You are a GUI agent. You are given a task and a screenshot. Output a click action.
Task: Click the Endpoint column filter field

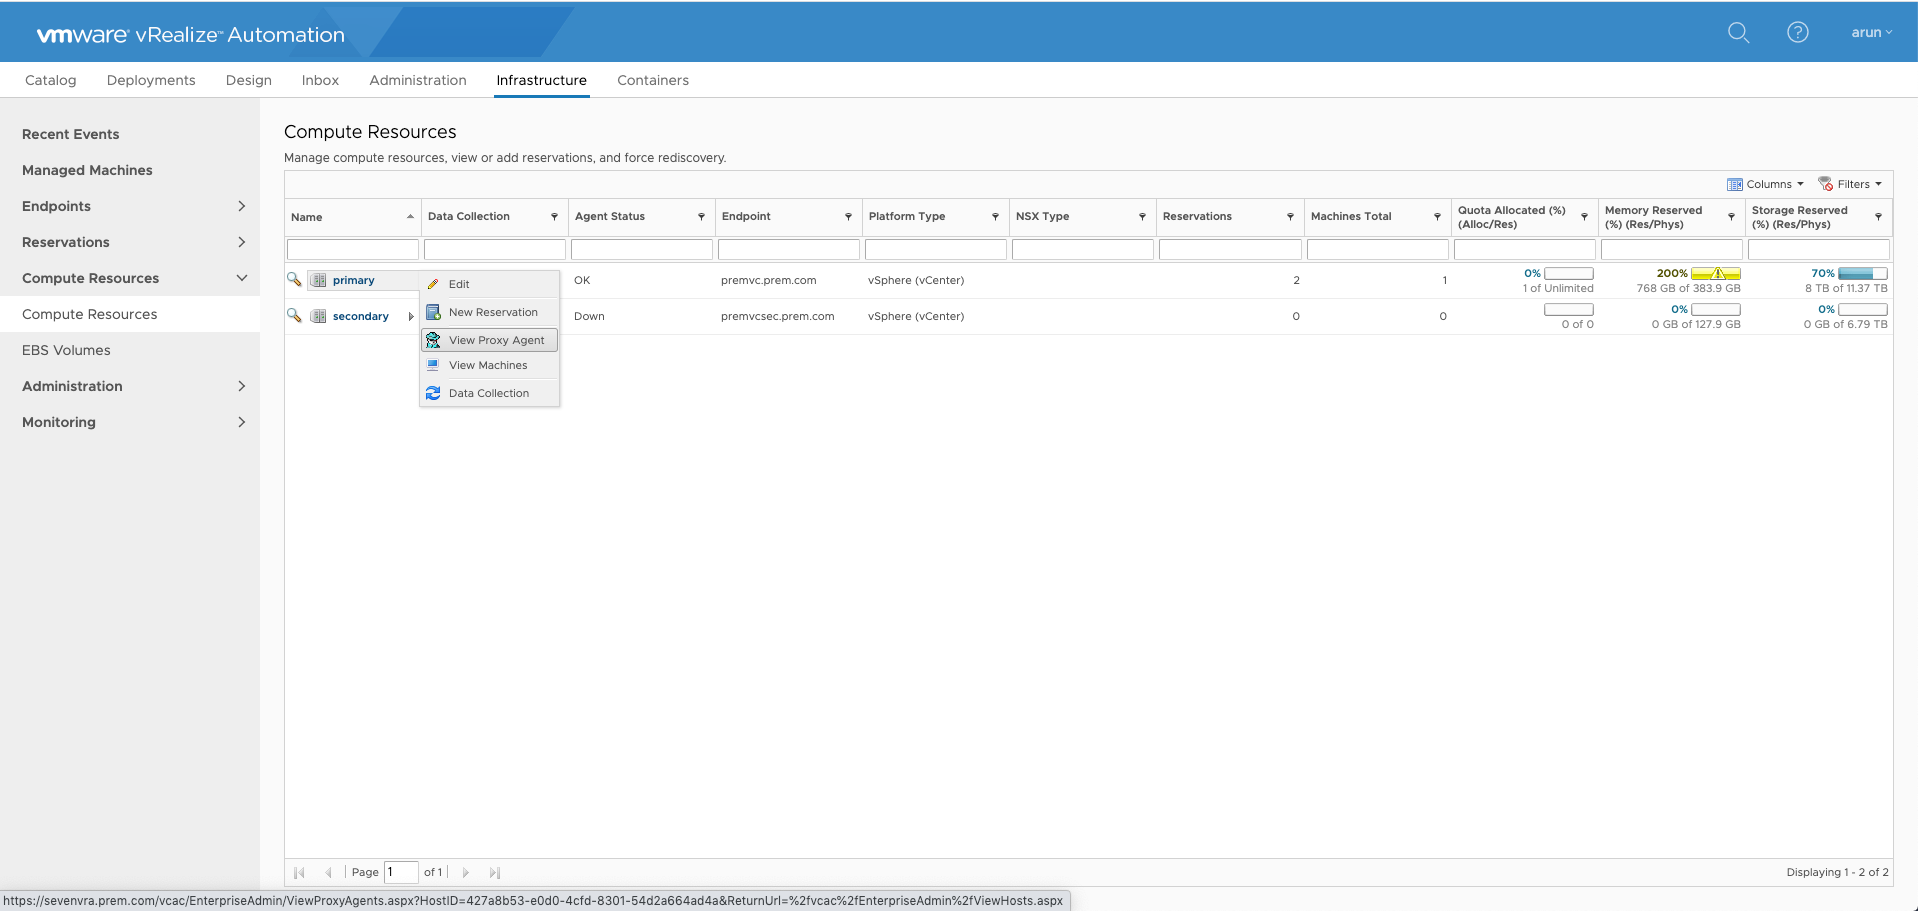pyautogui.click(x=789, y=249)
